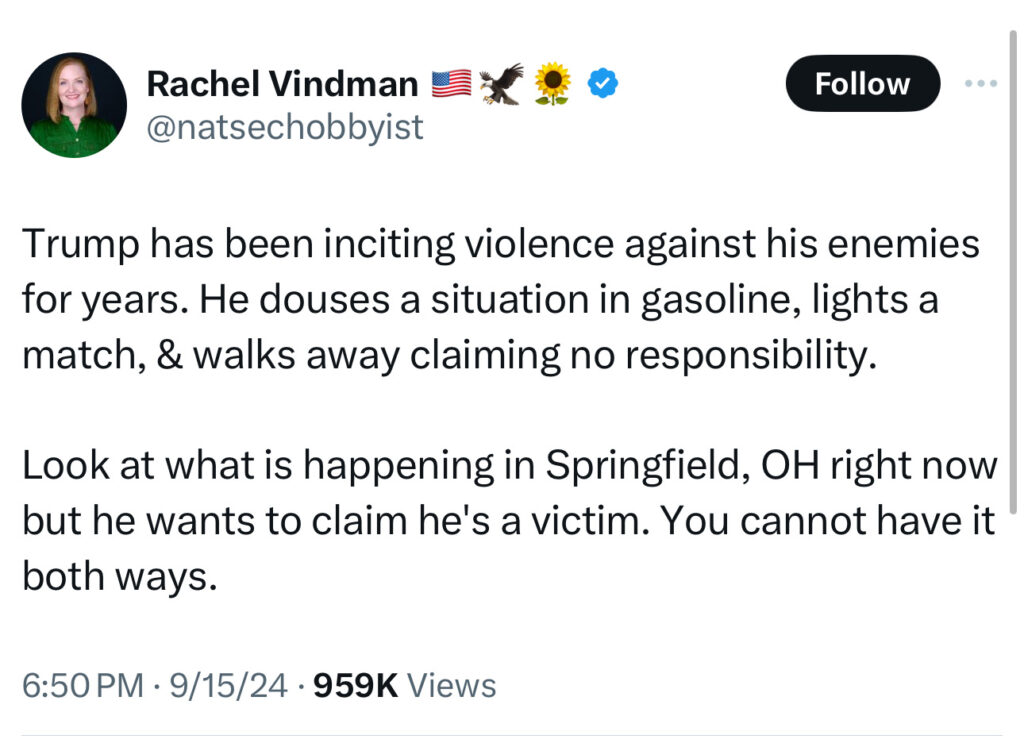
Task: Open the three-dot more options menu
Action: tap(981, 83)
